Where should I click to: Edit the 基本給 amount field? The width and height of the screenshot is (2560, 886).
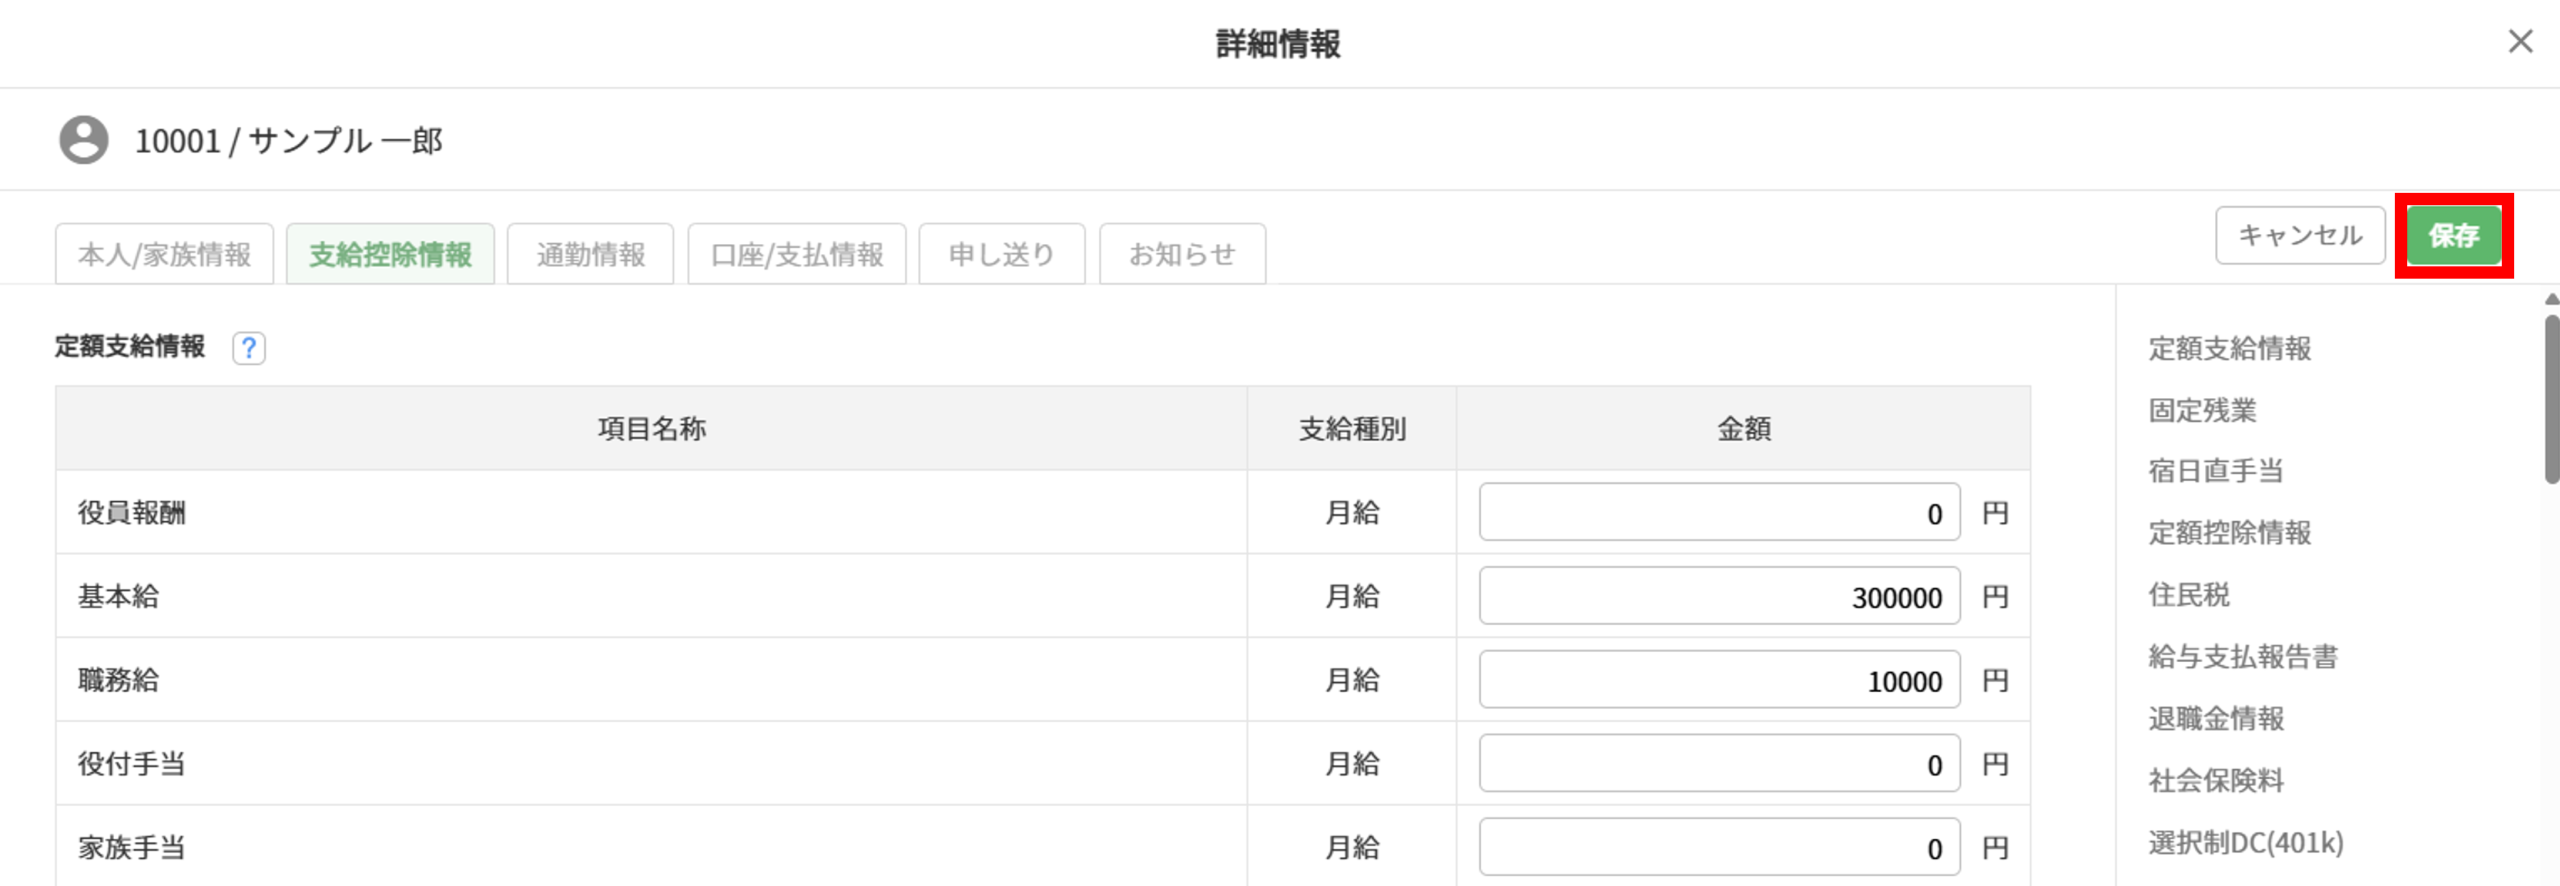click(x=1718, y=597)
